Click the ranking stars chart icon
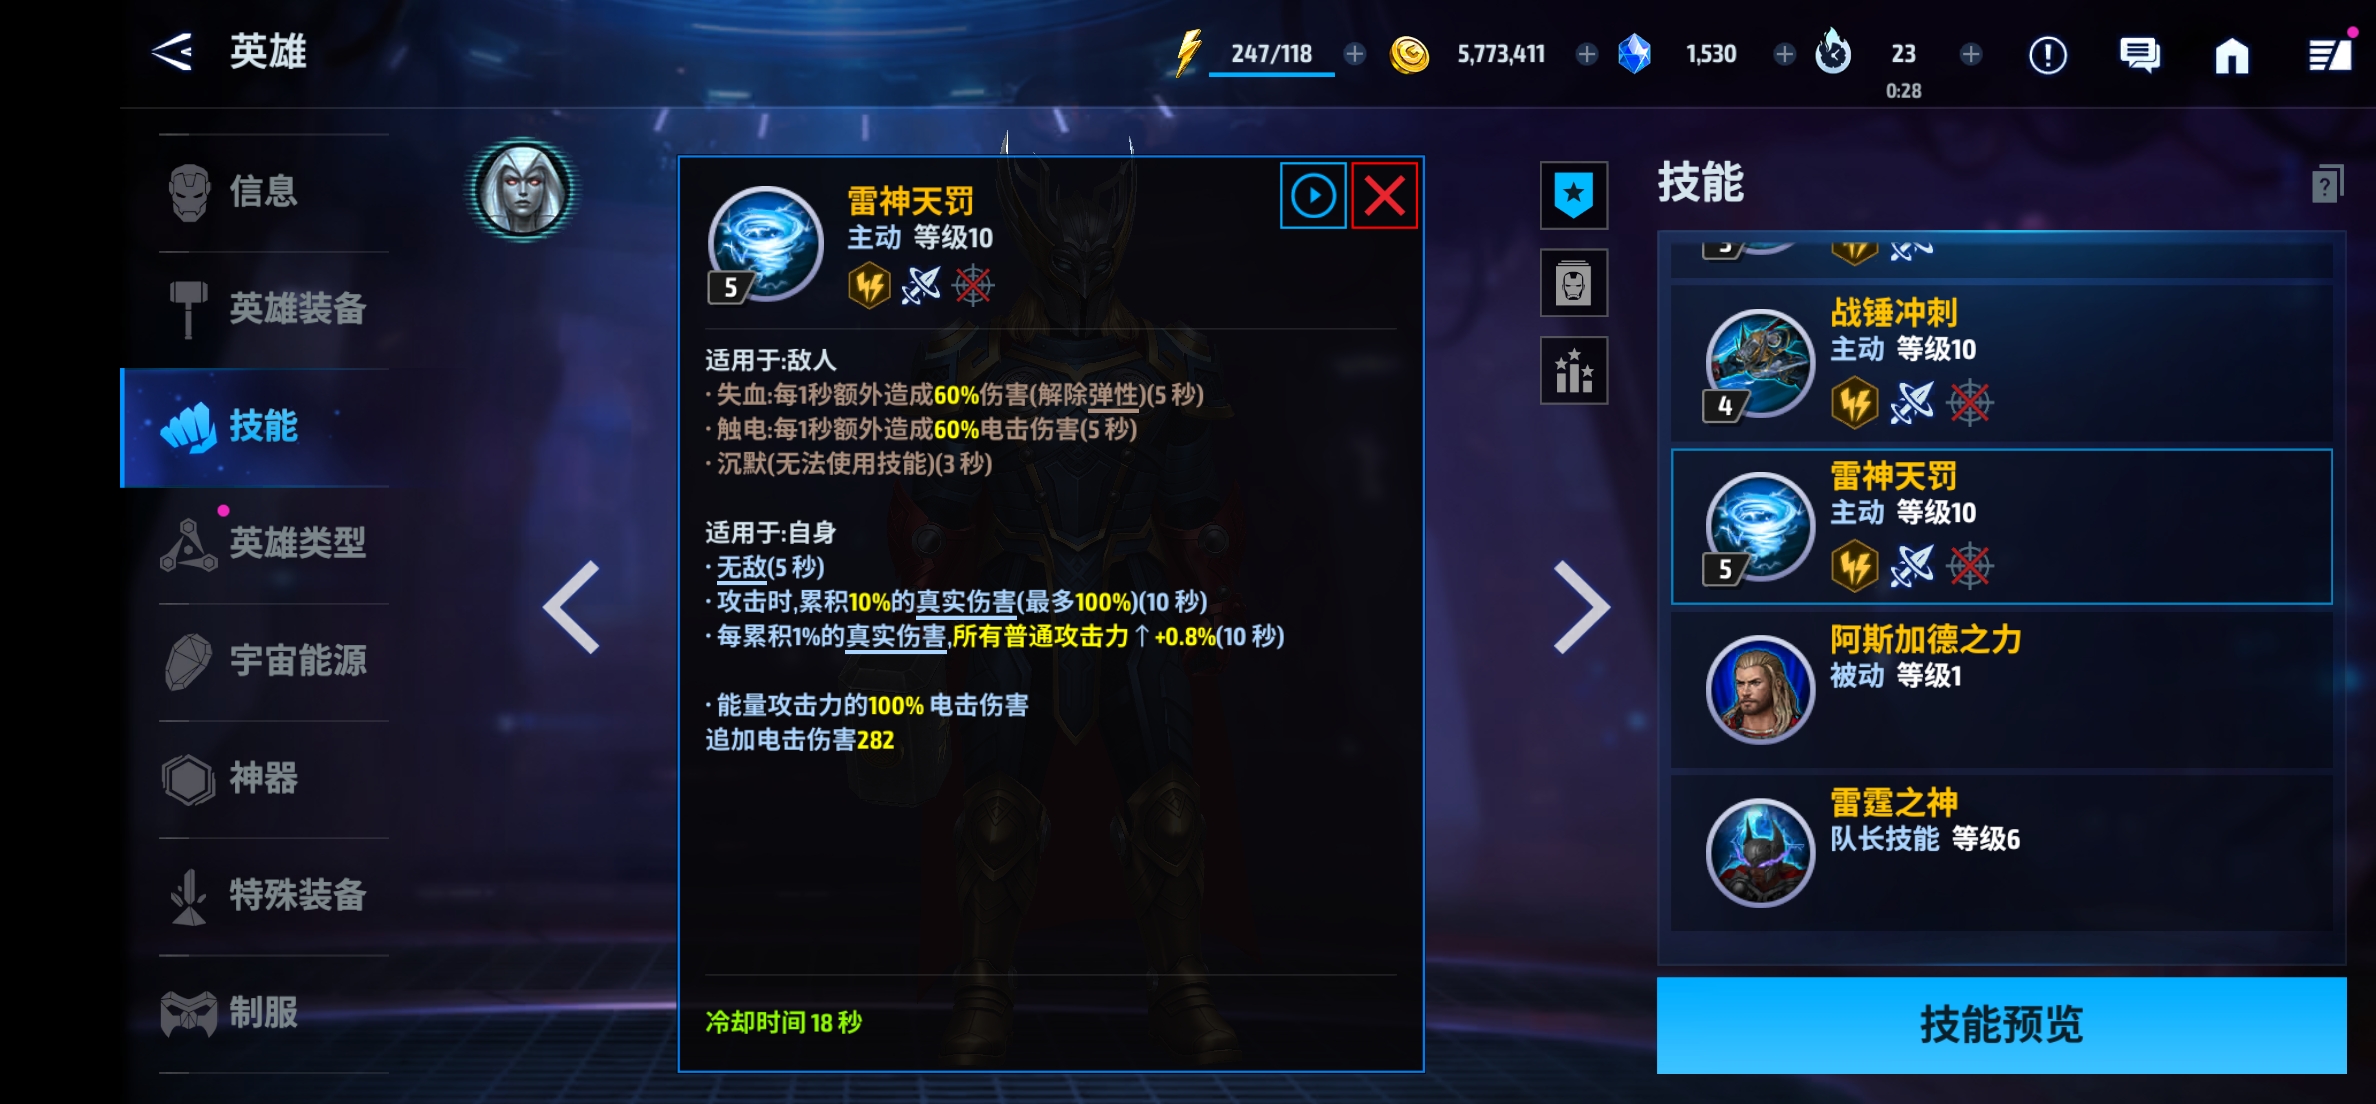The image size is (2376, 1104). tap(1574, 371)
